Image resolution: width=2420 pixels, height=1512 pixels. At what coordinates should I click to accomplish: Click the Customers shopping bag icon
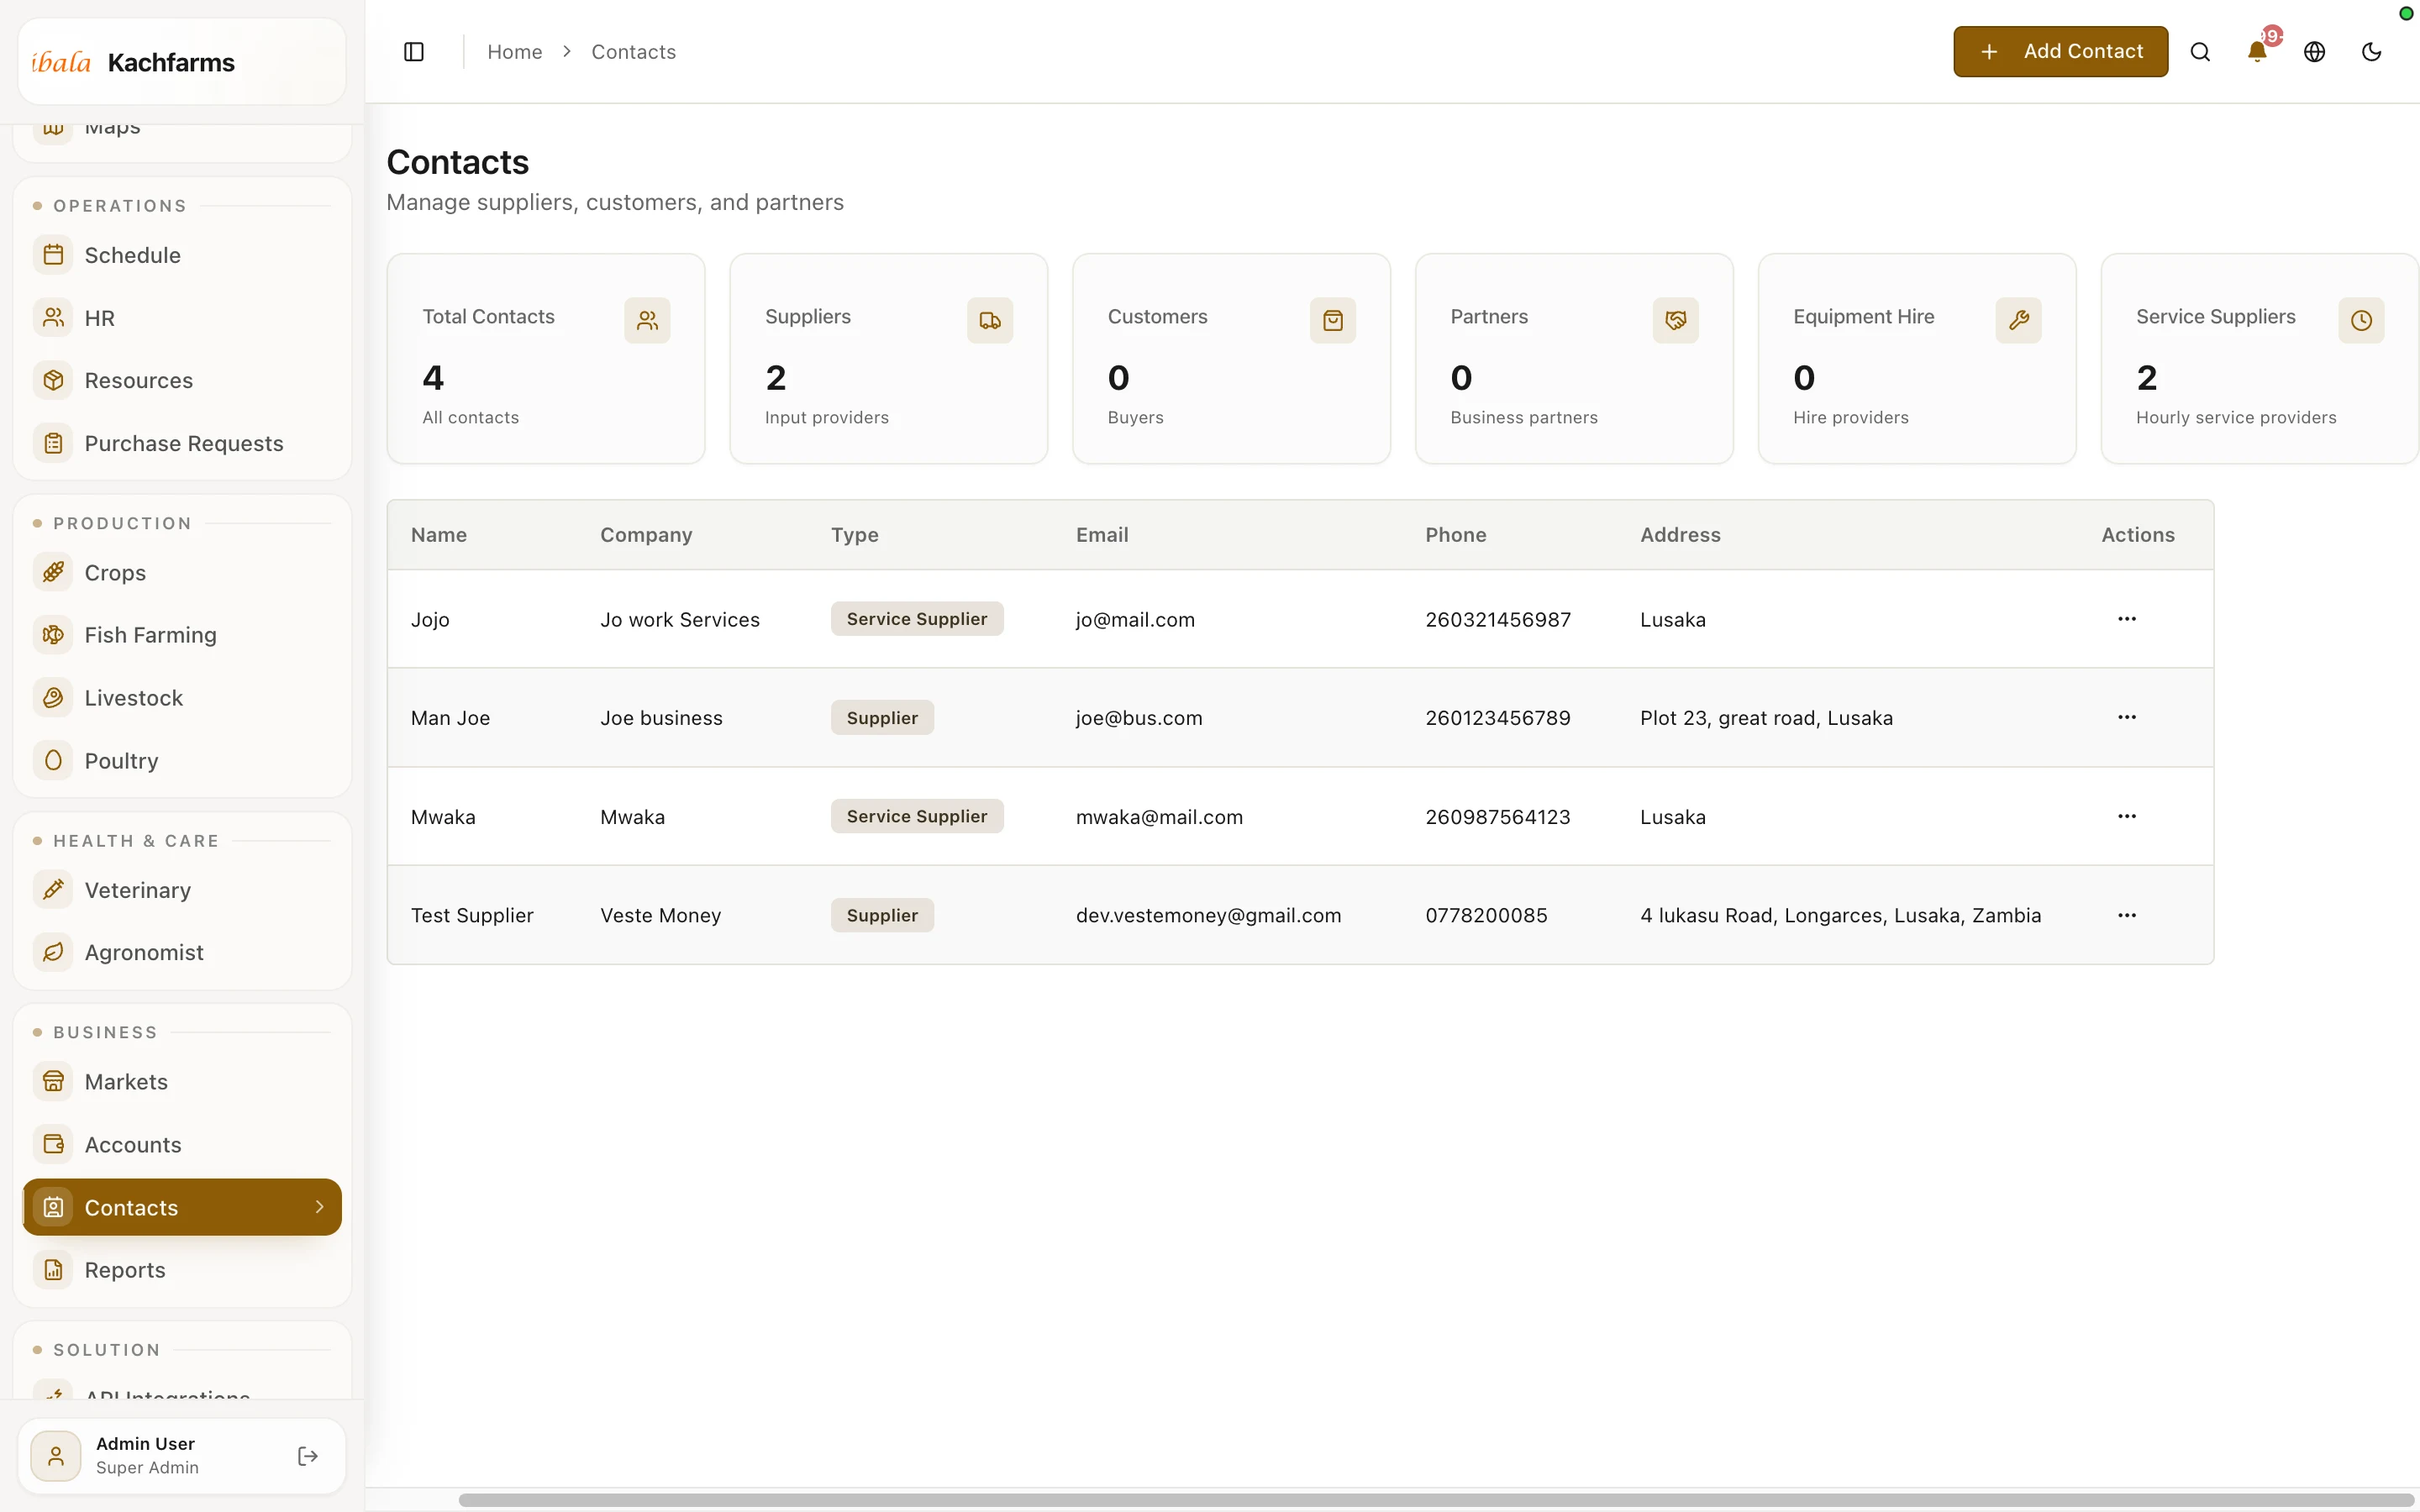1333,320
